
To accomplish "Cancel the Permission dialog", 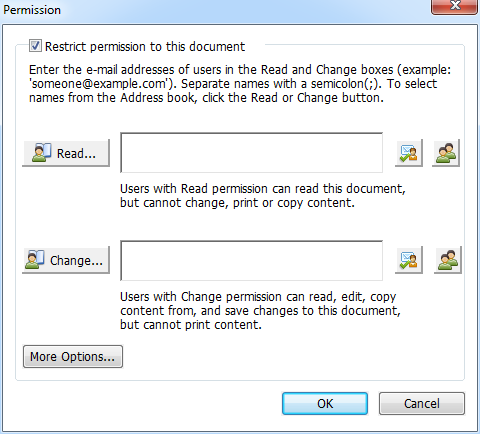I will tap(422, 404).
